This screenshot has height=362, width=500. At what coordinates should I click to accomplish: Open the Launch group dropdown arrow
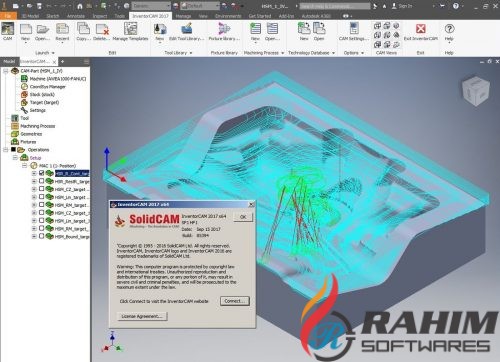pyautogui.click(x=53, y=53)
